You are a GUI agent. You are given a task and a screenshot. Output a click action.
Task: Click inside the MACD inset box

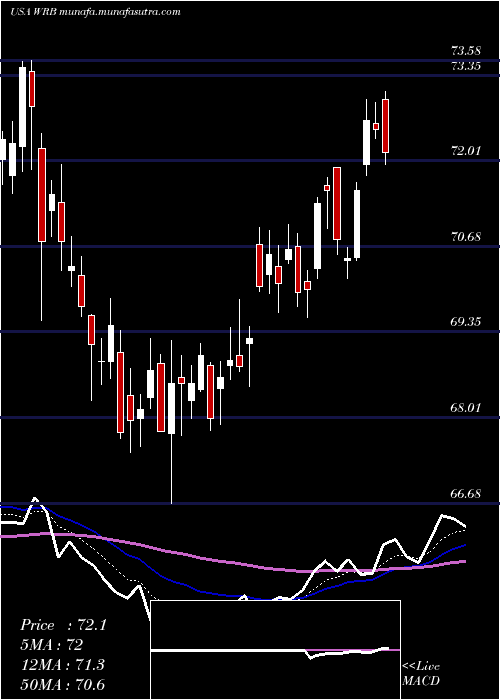tap(275, 650)
